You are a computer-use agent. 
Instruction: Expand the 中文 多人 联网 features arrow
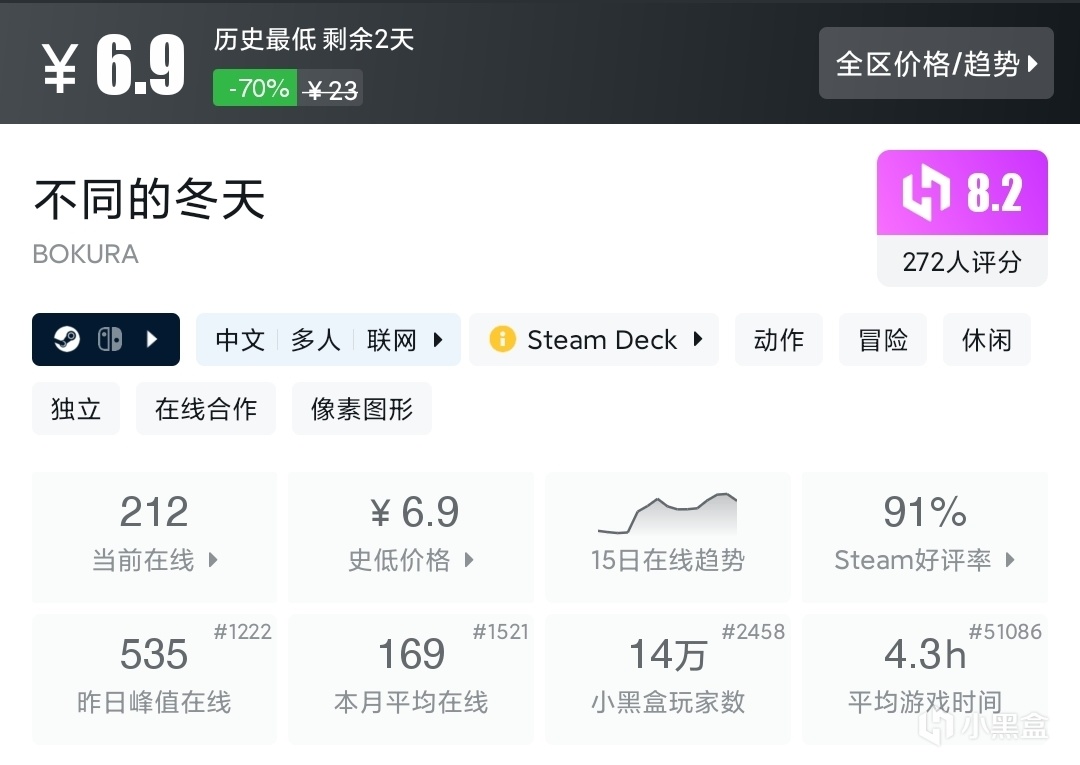(438, 340)
